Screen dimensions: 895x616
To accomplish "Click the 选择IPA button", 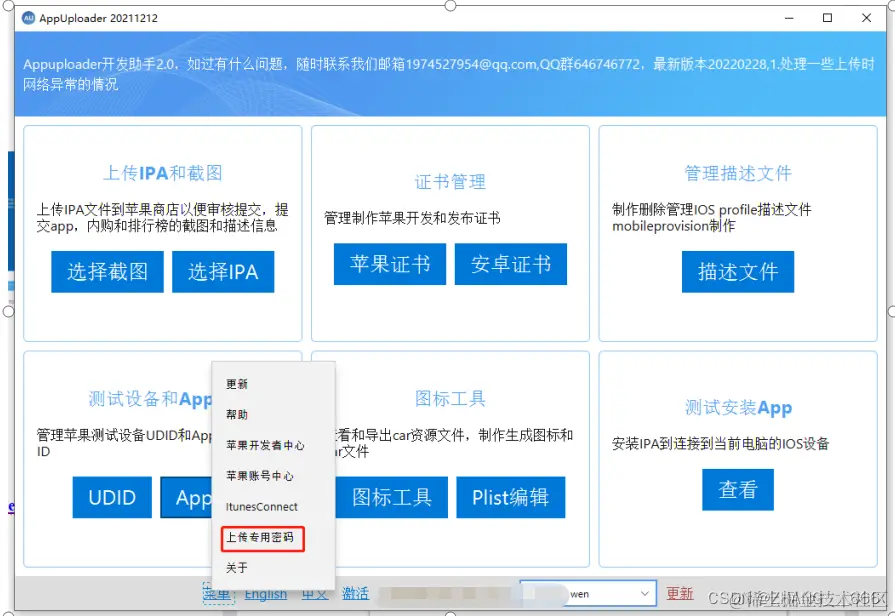I will 223,272.
